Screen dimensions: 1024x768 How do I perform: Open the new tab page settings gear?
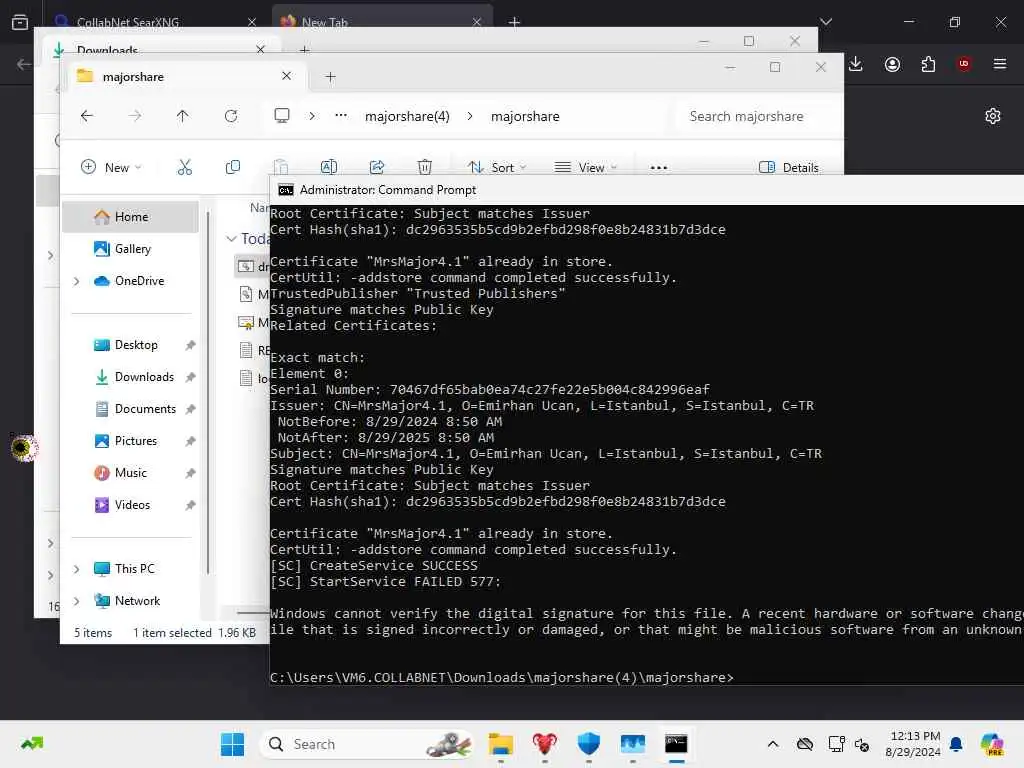click(993, 116)
